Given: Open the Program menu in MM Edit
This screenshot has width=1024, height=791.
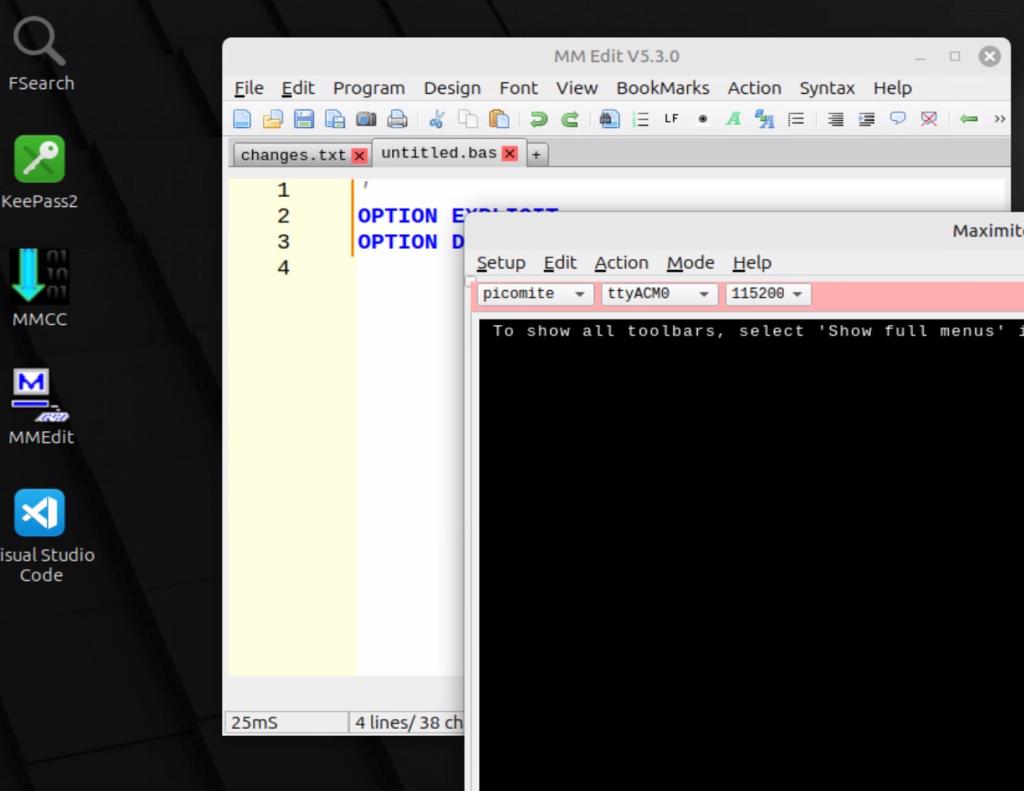Looking at the screenshot, I should pyautogui.click(x=368, y=88).
